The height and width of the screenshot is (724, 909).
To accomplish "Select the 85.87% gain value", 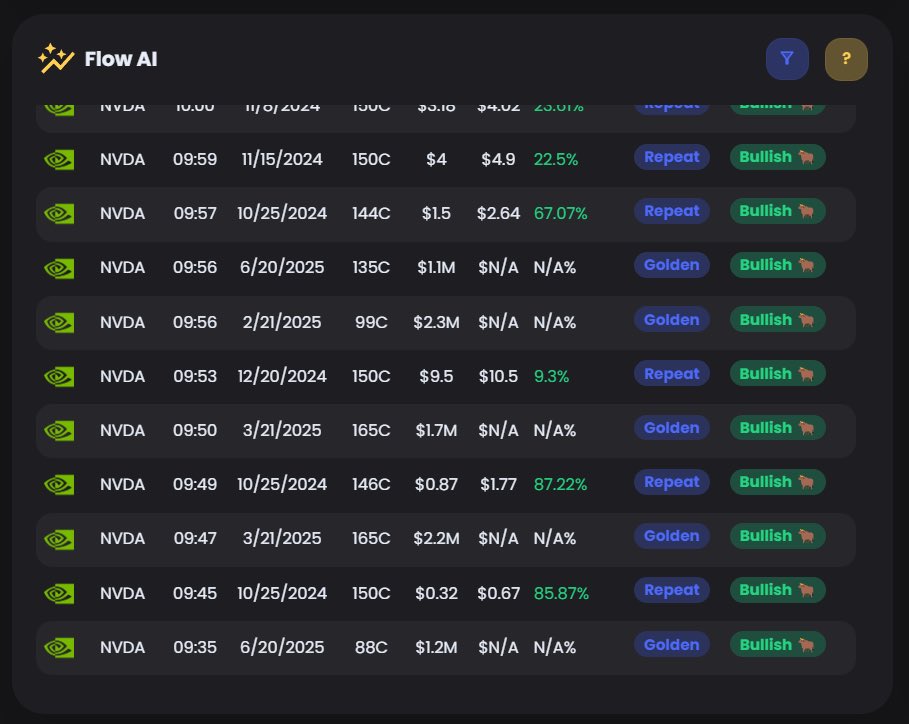I will pyautogui.click(x=561, y=593).
